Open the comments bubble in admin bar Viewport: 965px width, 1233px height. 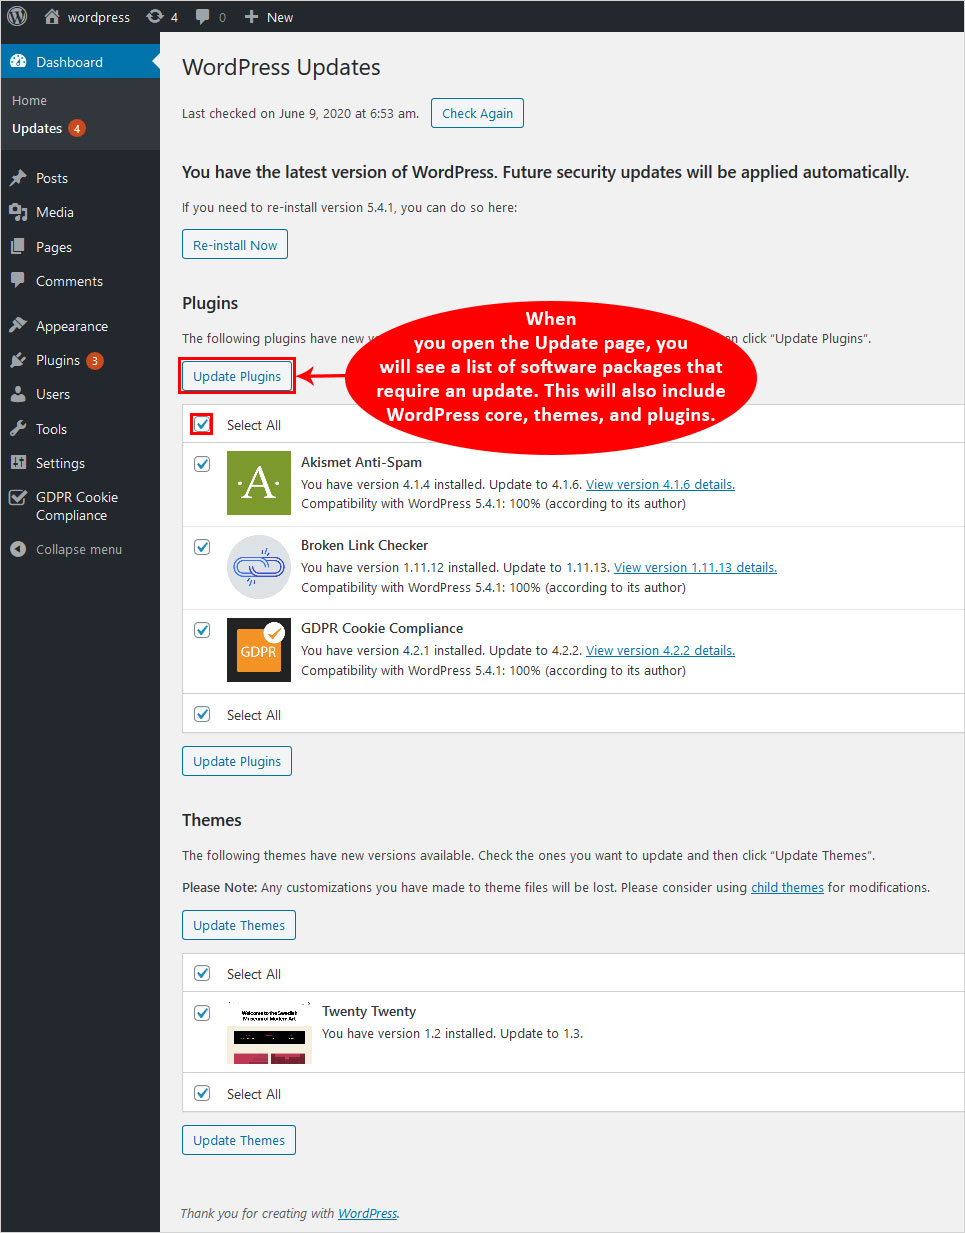209,17
